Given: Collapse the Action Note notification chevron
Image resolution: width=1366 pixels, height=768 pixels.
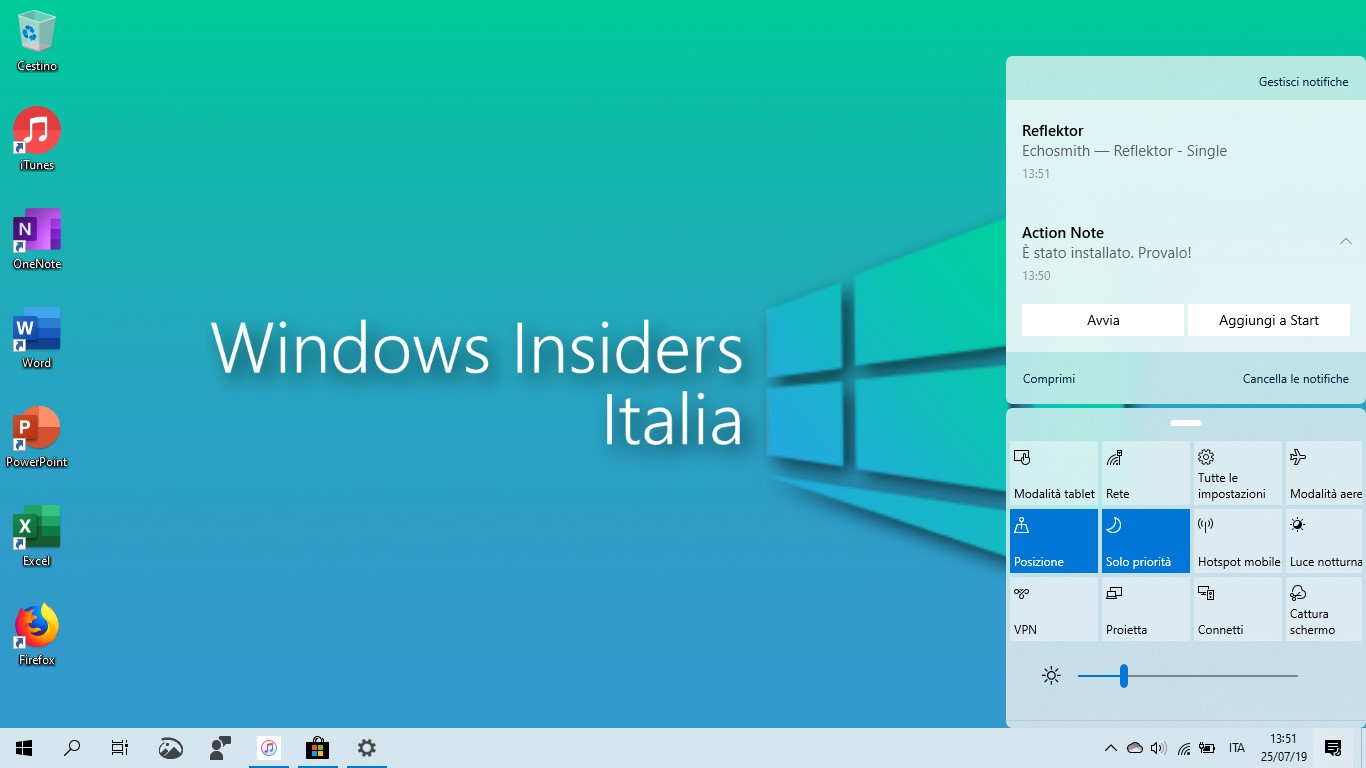Looking at the screenshot, I should (1346, 241).
